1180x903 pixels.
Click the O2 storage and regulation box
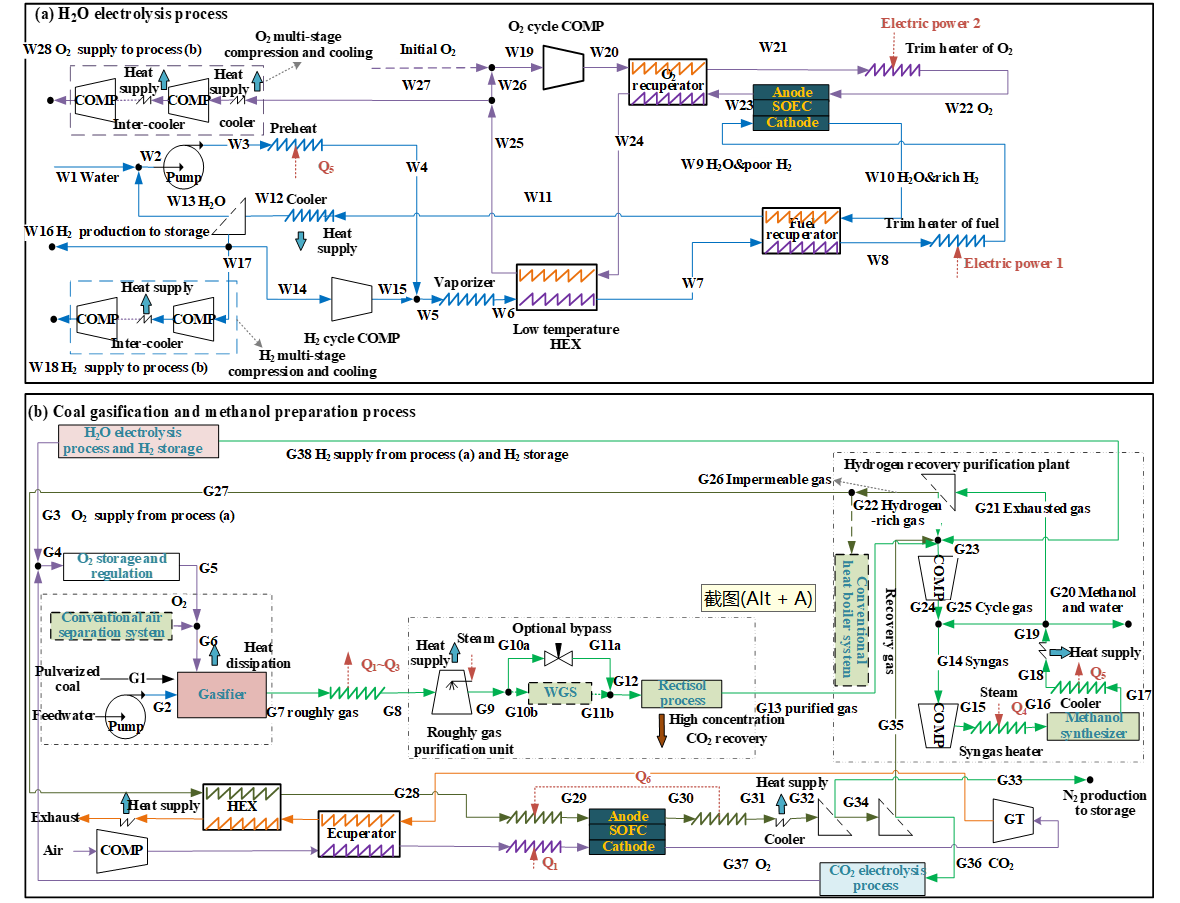(122, 566)
